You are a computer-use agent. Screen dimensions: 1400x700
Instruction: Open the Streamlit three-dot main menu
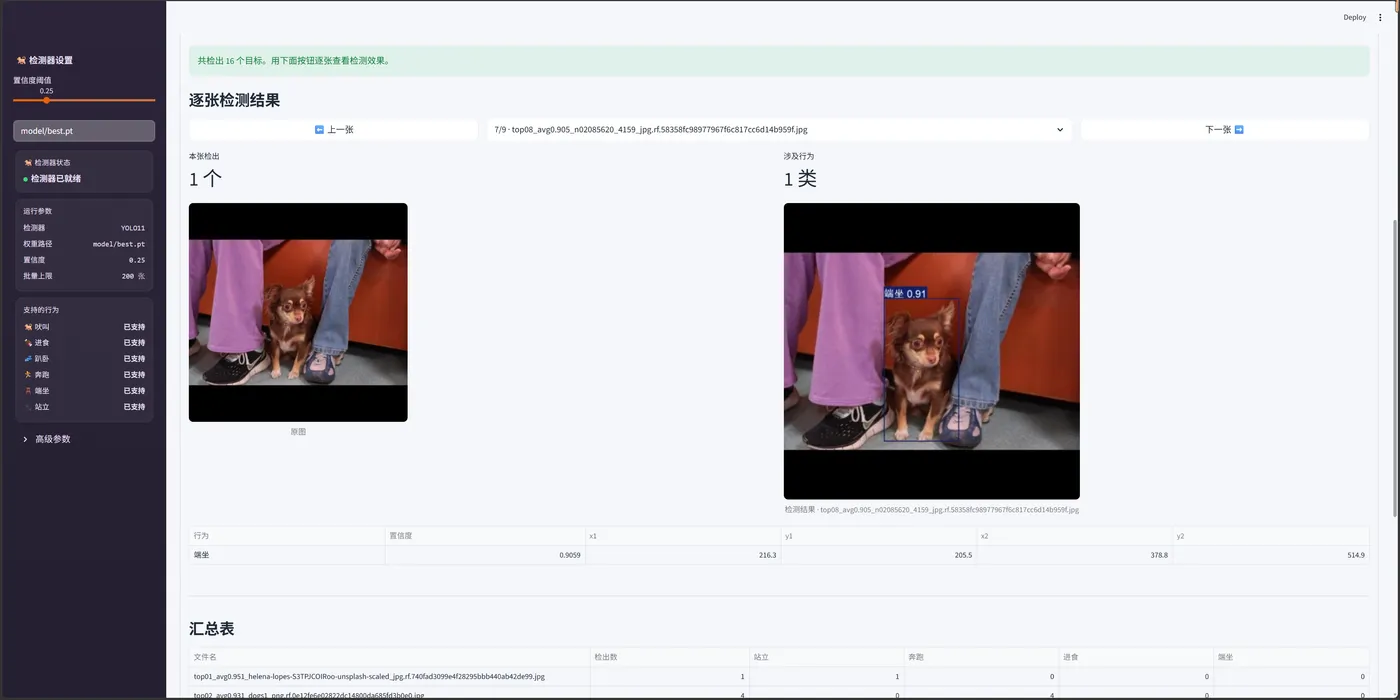(1381, 17)
